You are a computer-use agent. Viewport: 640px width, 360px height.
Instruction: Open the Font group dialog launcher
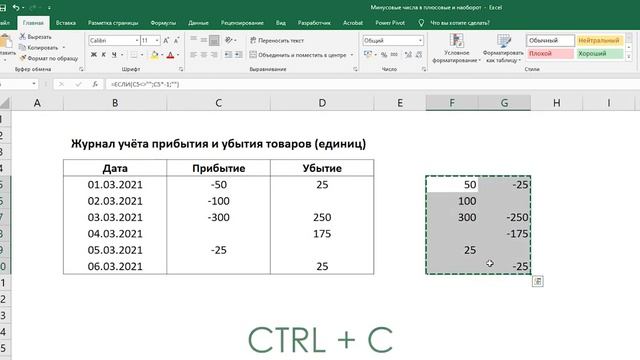point(181,69)
